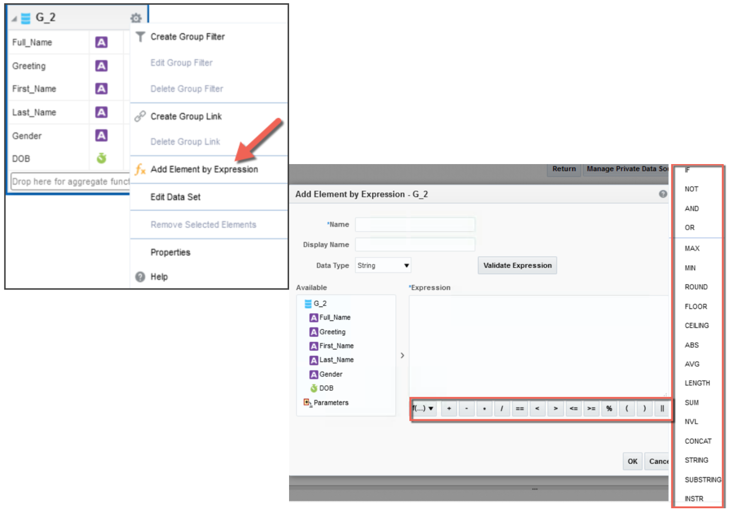Viewport: 729px width, 513px height.
Task: Click inside the Name input field
Action: (x=415, y=225)
